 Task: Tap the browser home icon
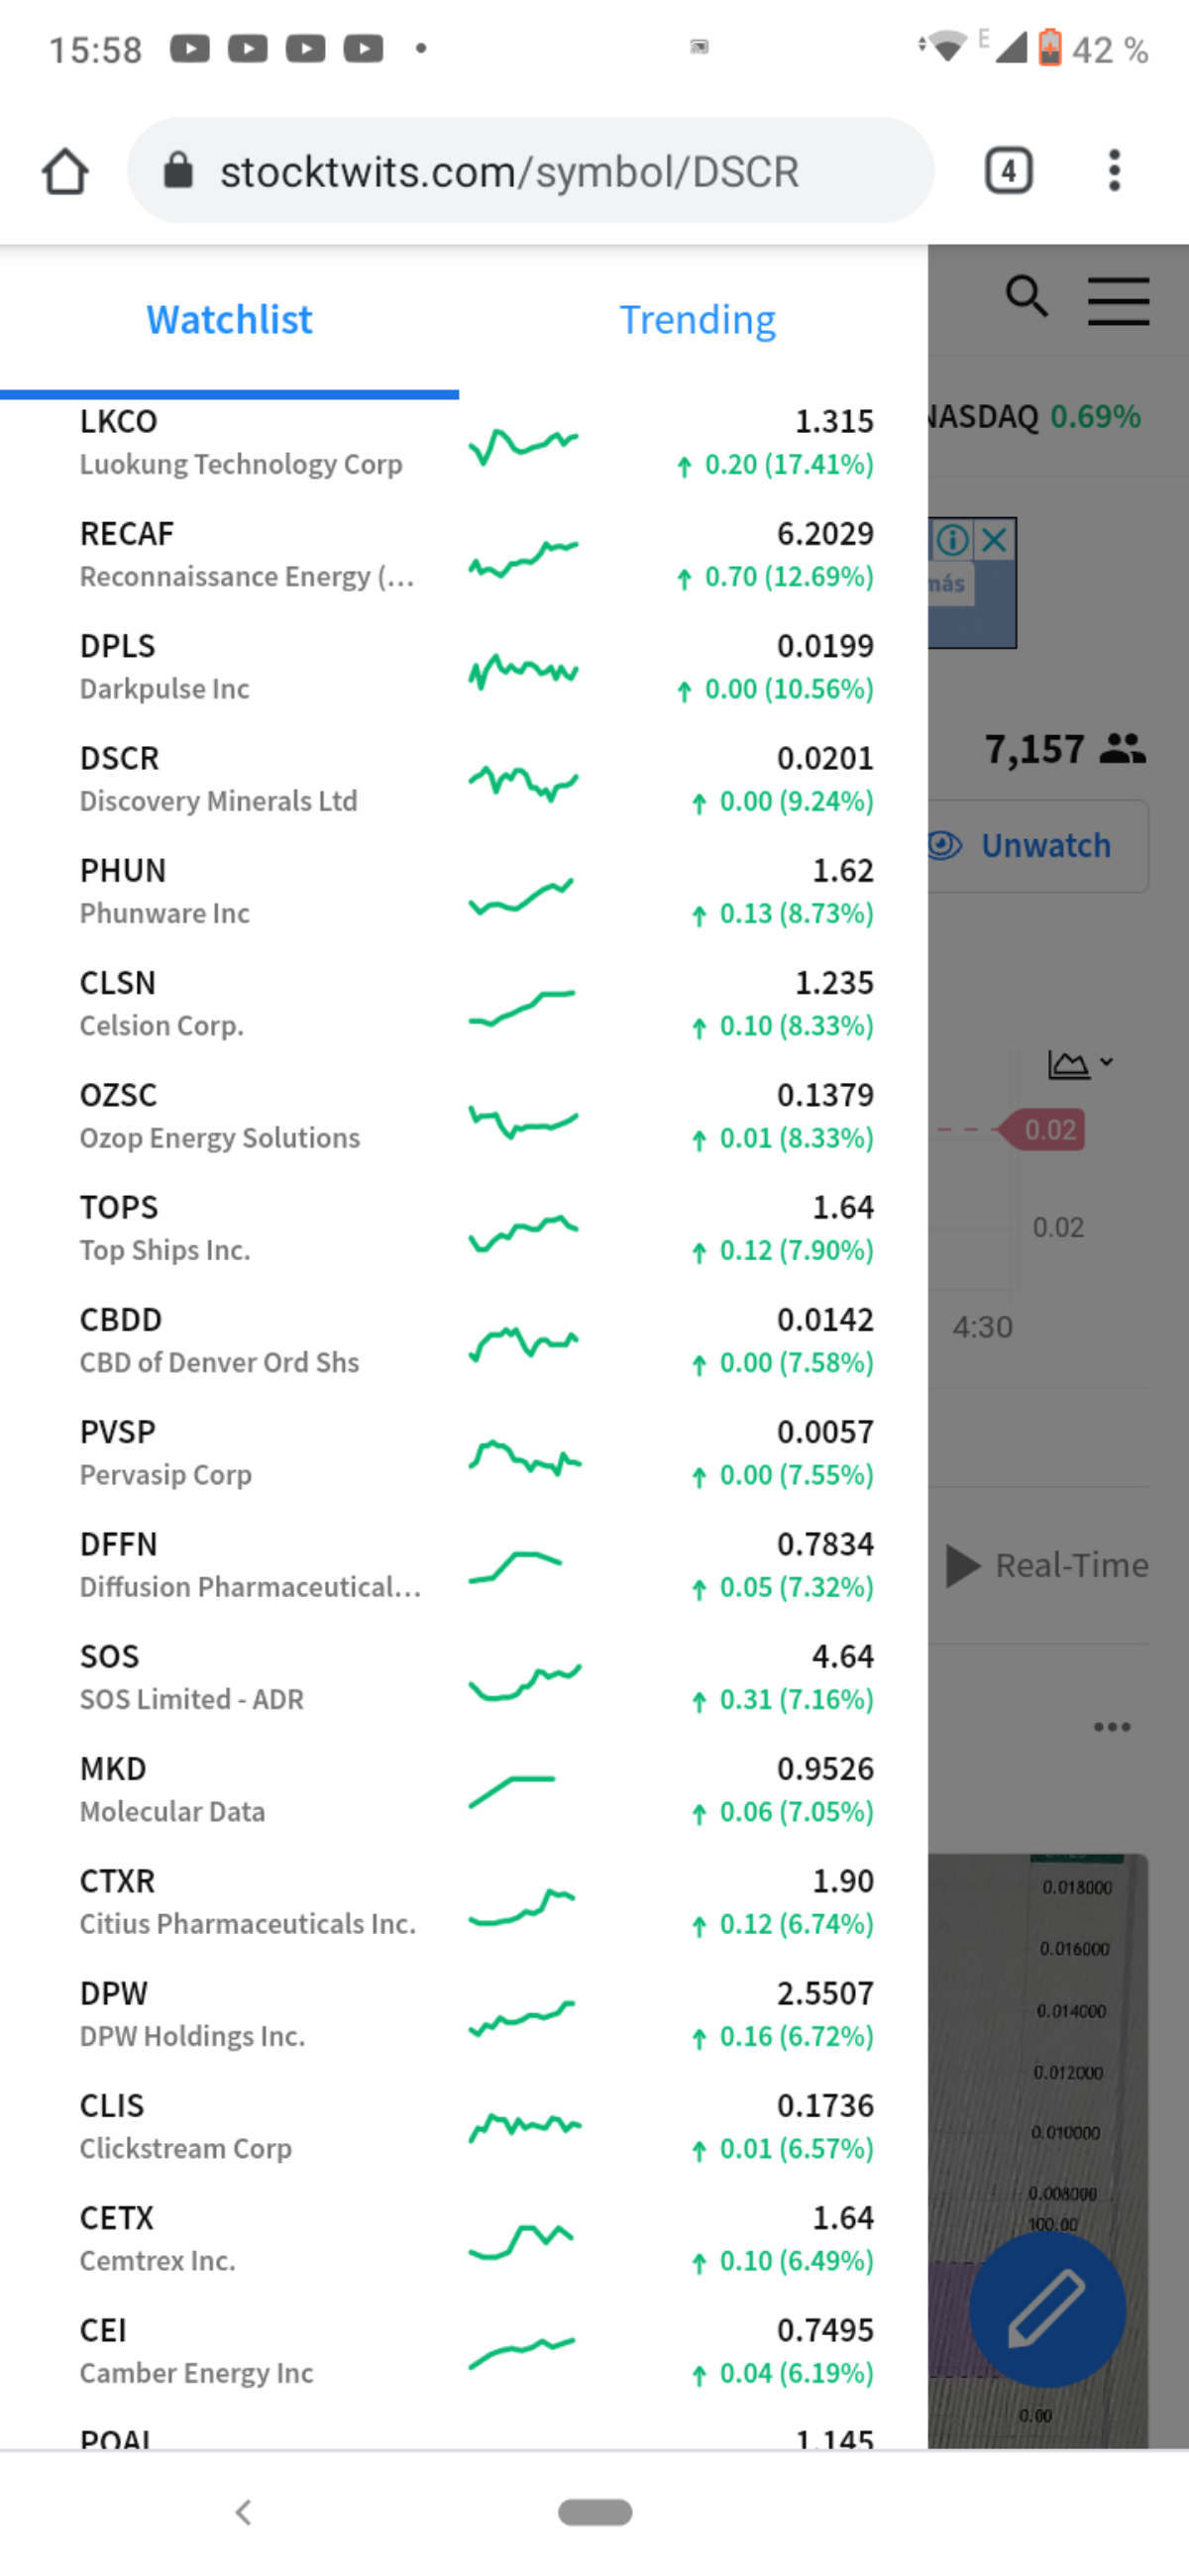tap(65, 171)
